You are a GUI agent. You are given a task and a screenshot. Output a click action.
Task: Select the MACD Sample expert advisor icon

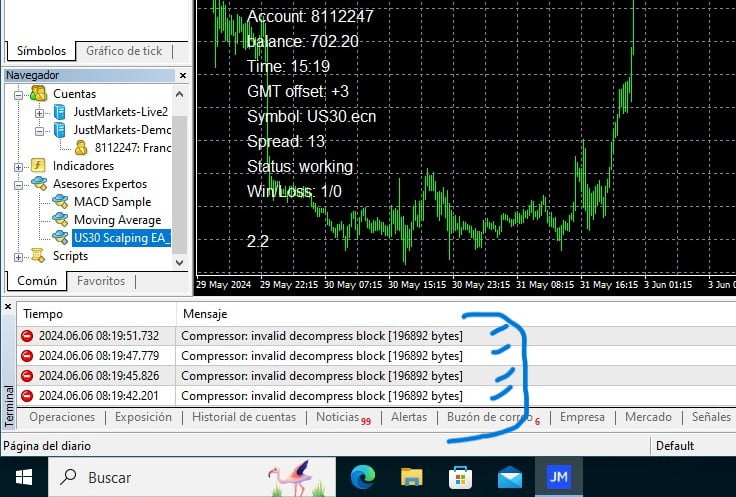pos(59,202)
